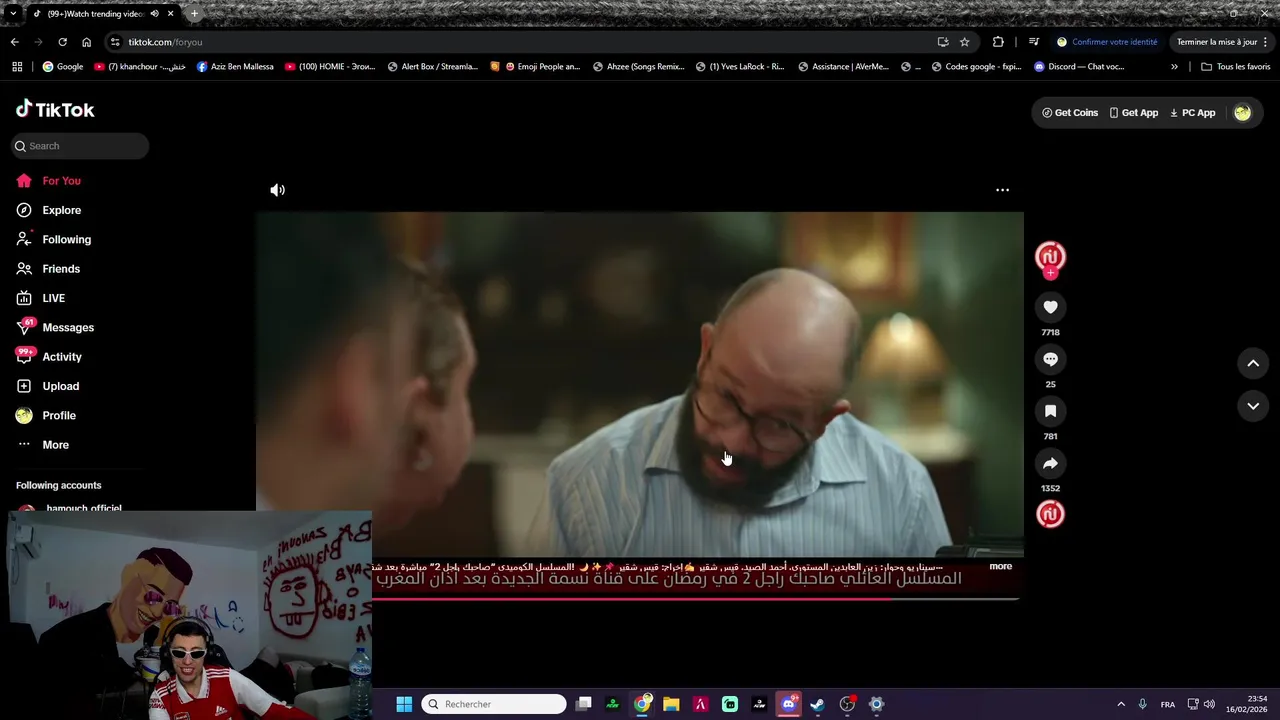1280x720 pixels.
Task: Open the FRA language switcher
Action: tap(1167, 705)
